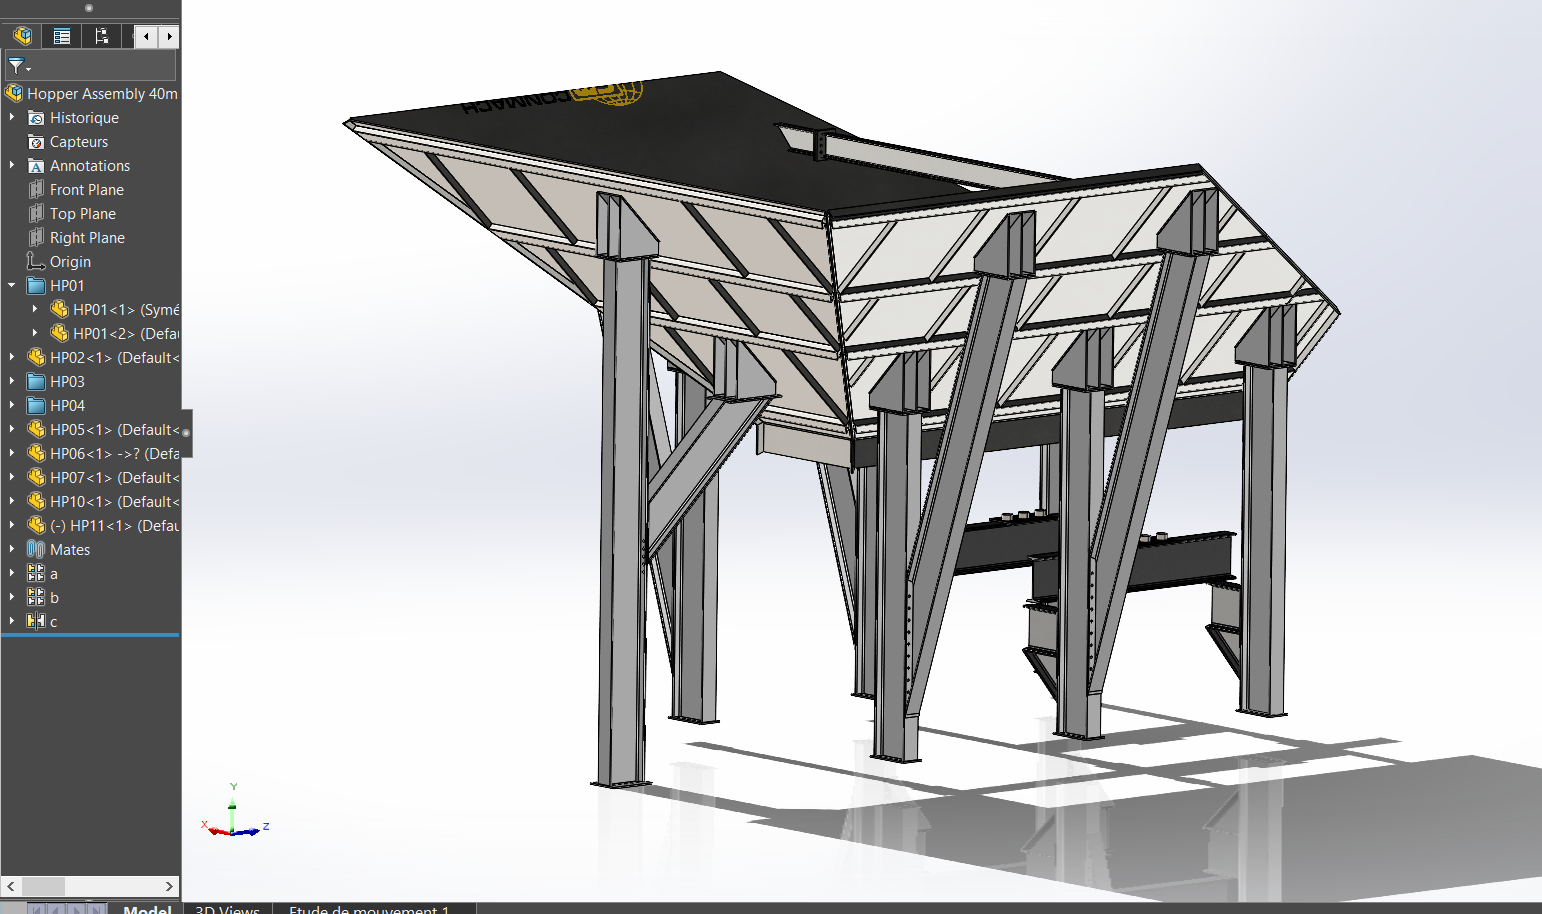Image resolution: width=1542 pixels, height=914 pixels.
Task: Expand the HP01<1> subassembly
Action: tap(35, 309)
